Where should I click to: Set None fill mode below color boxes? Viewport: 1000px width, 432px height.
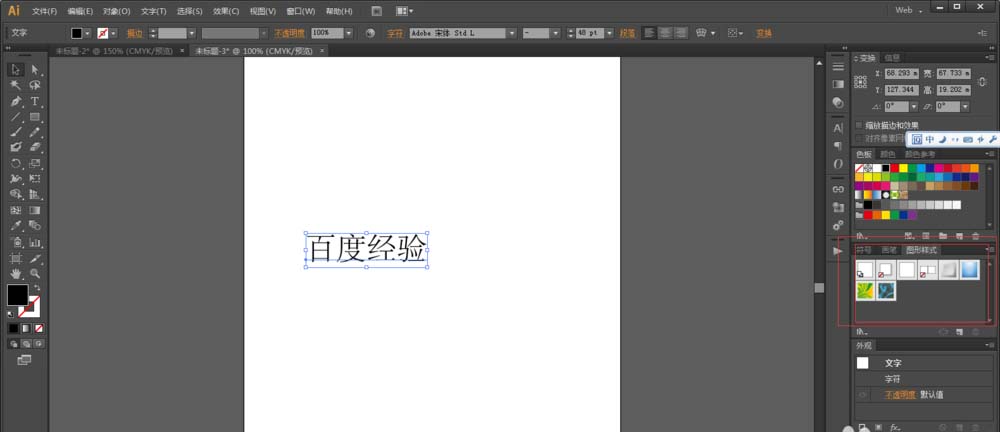pyautogui.click(x=39, y=329)
